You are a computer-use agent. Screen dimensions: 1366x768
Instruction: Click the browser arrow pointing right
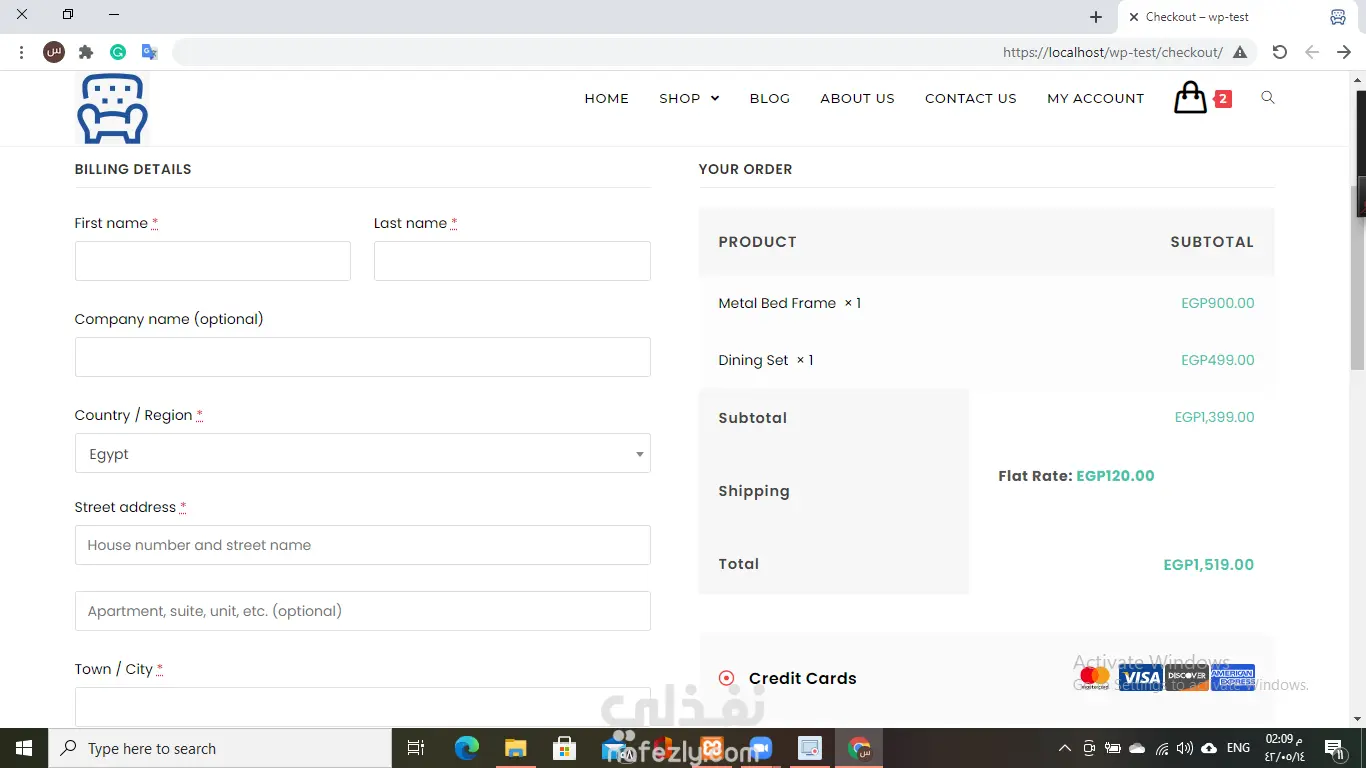coord(1344,52)
